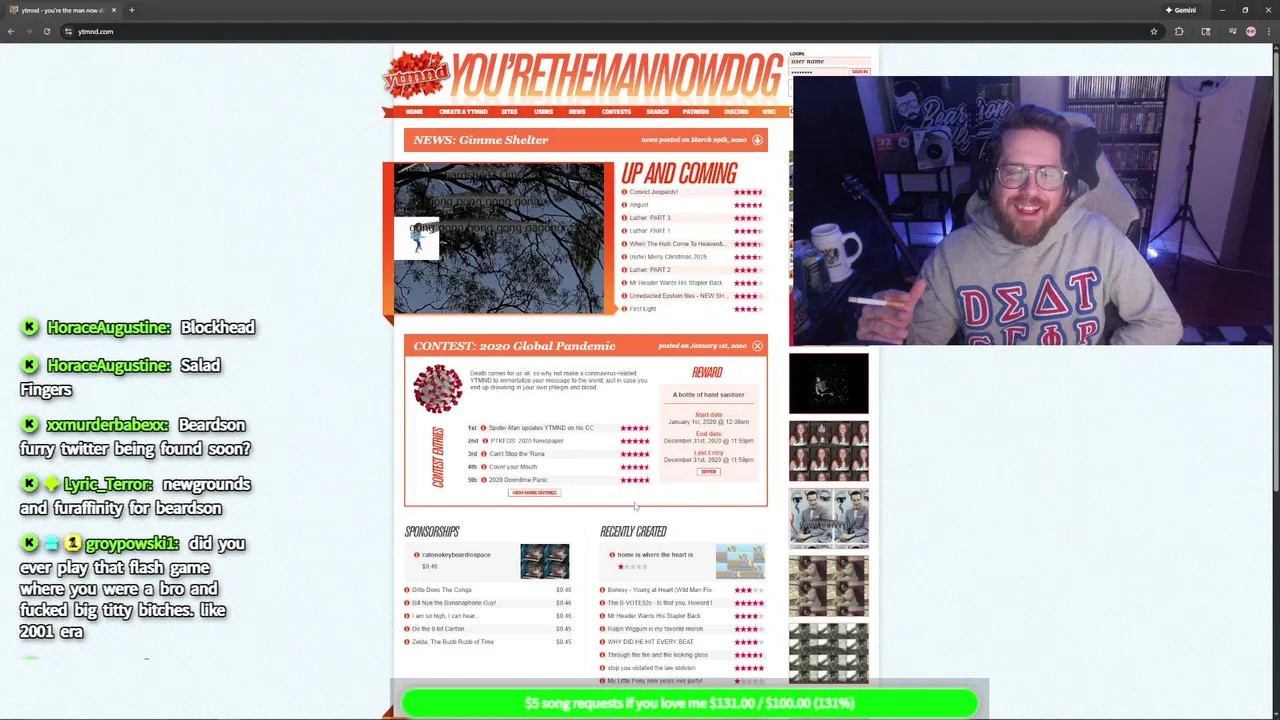Image resolution: width=1280 pixels, height=720 pixels.
Task: Open Zelda: The Bubb Rubb of Time
Action: 452,642
